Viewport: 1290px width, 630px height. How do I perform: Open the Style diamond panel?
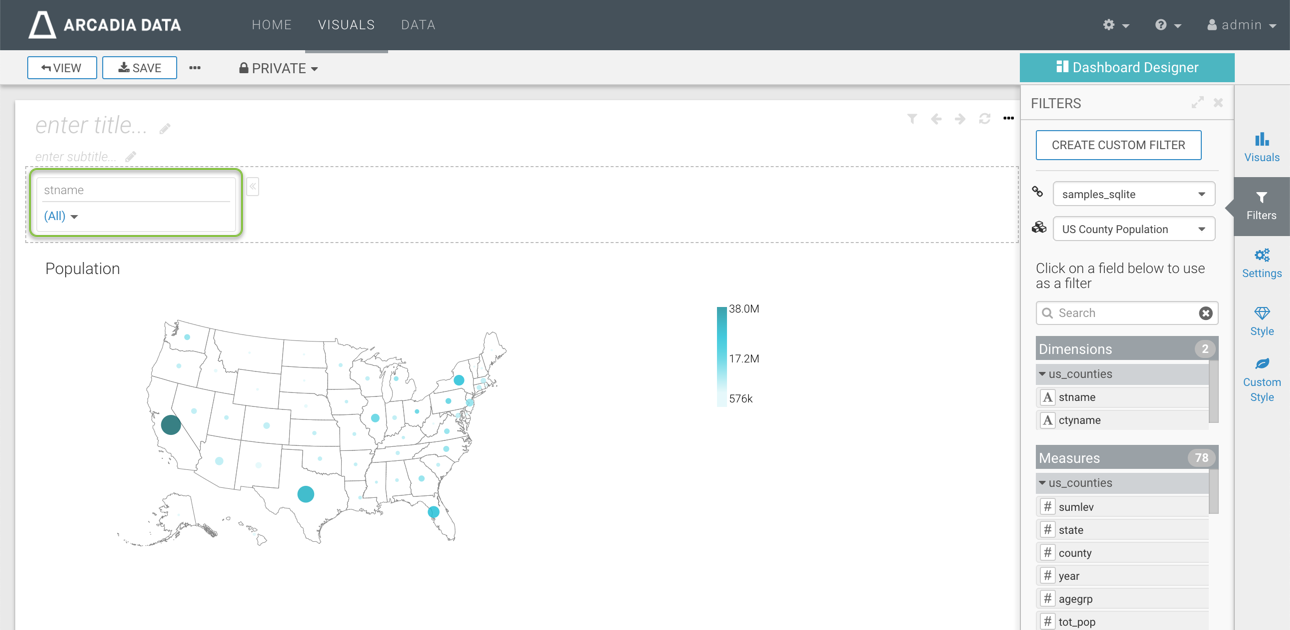pos(1261,321)
